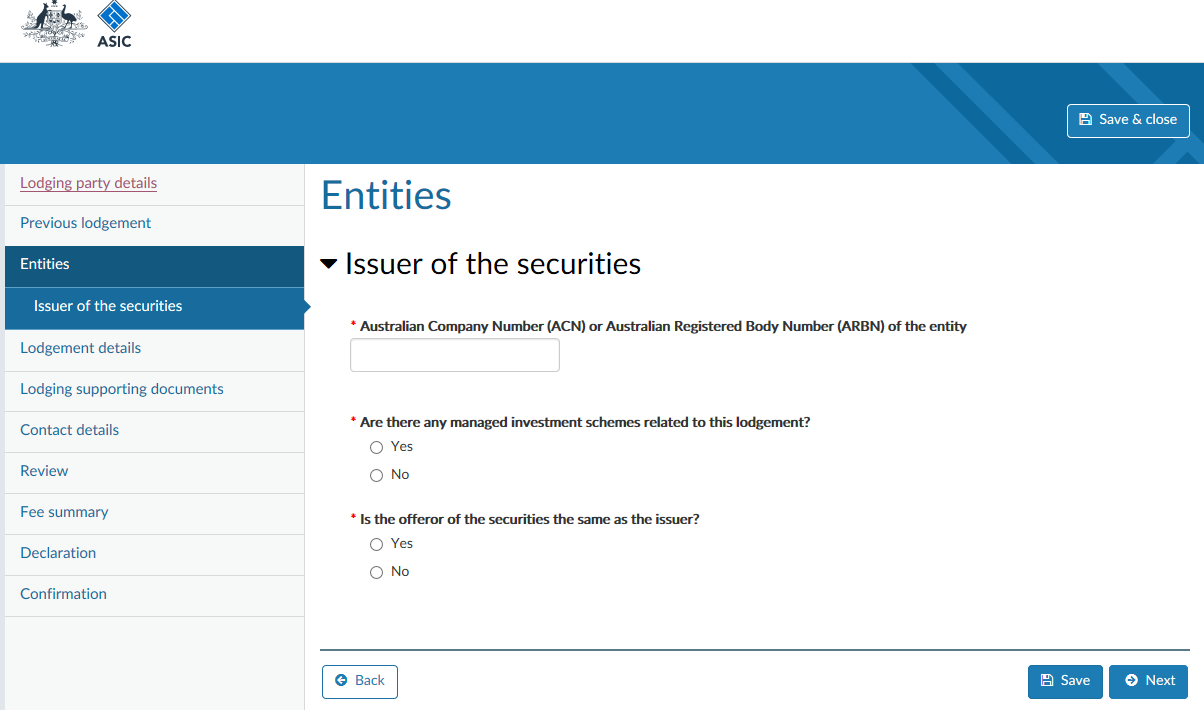Collapse the Issuer of the securities section
The width and height of the screenshot is (1204, 710).
[329, 264]
